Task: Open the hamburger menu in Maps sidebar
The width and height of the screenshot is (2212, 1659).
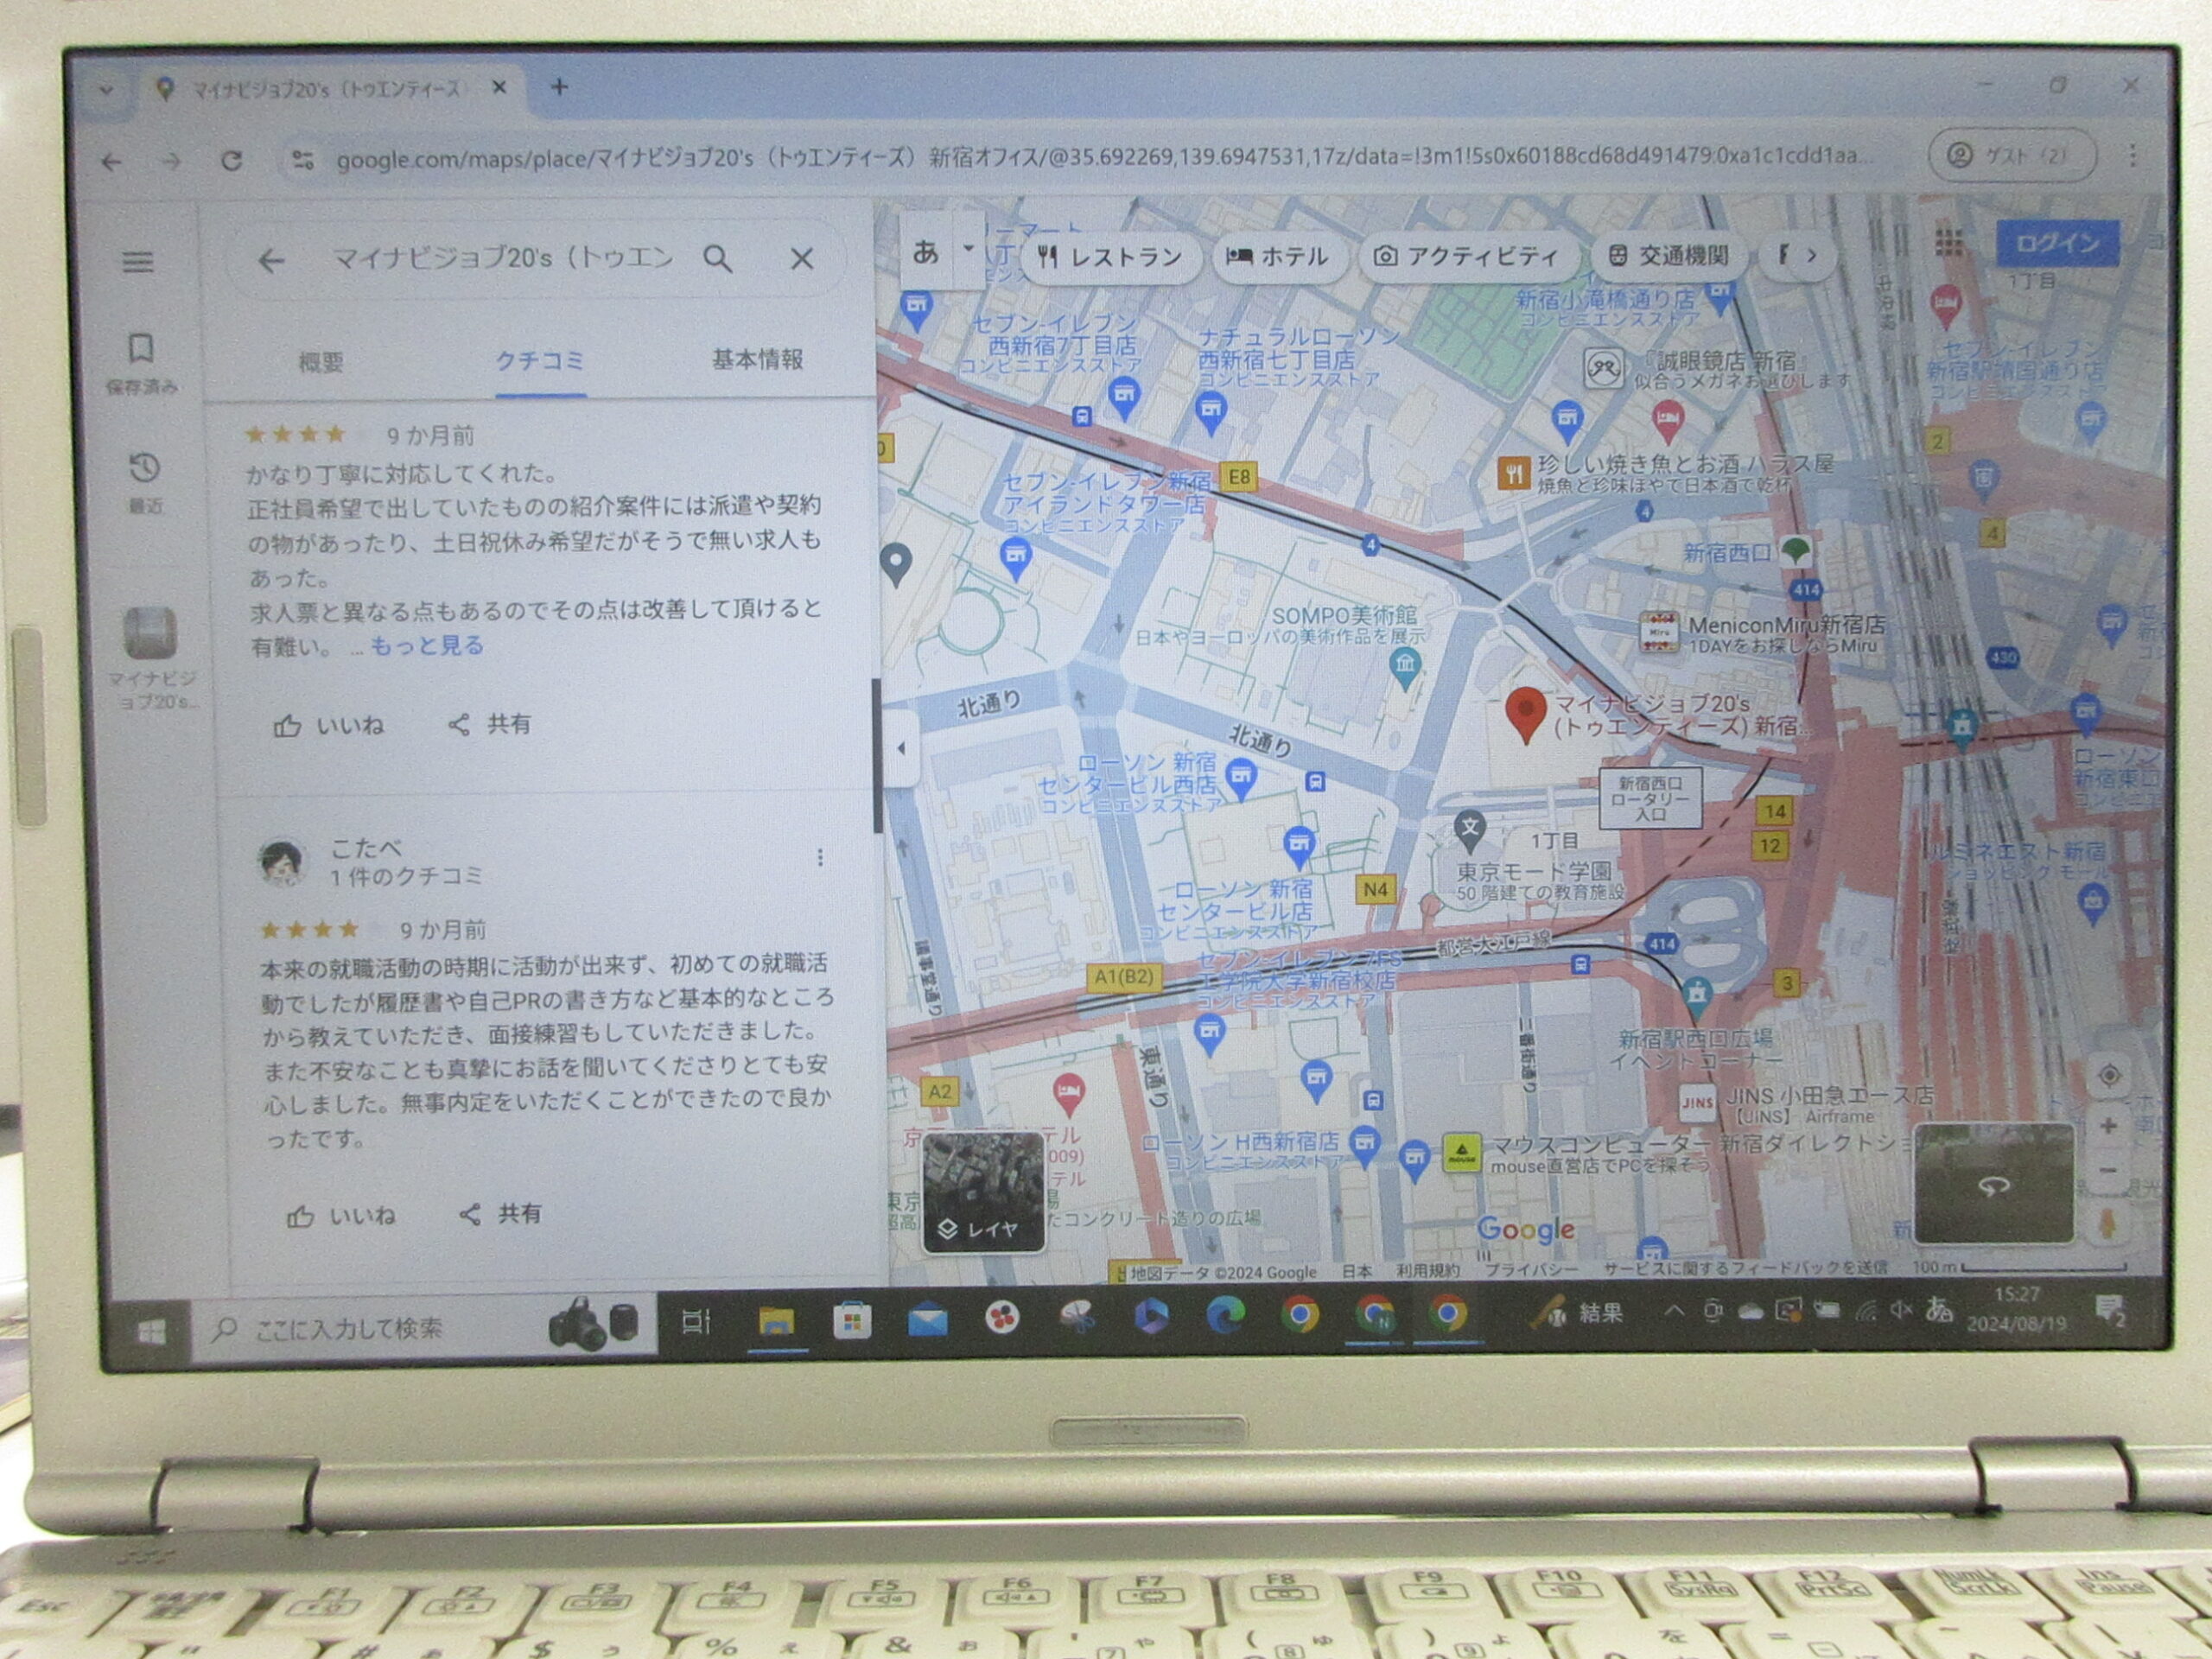Action: pyautogui.click(x=138, y=262)
